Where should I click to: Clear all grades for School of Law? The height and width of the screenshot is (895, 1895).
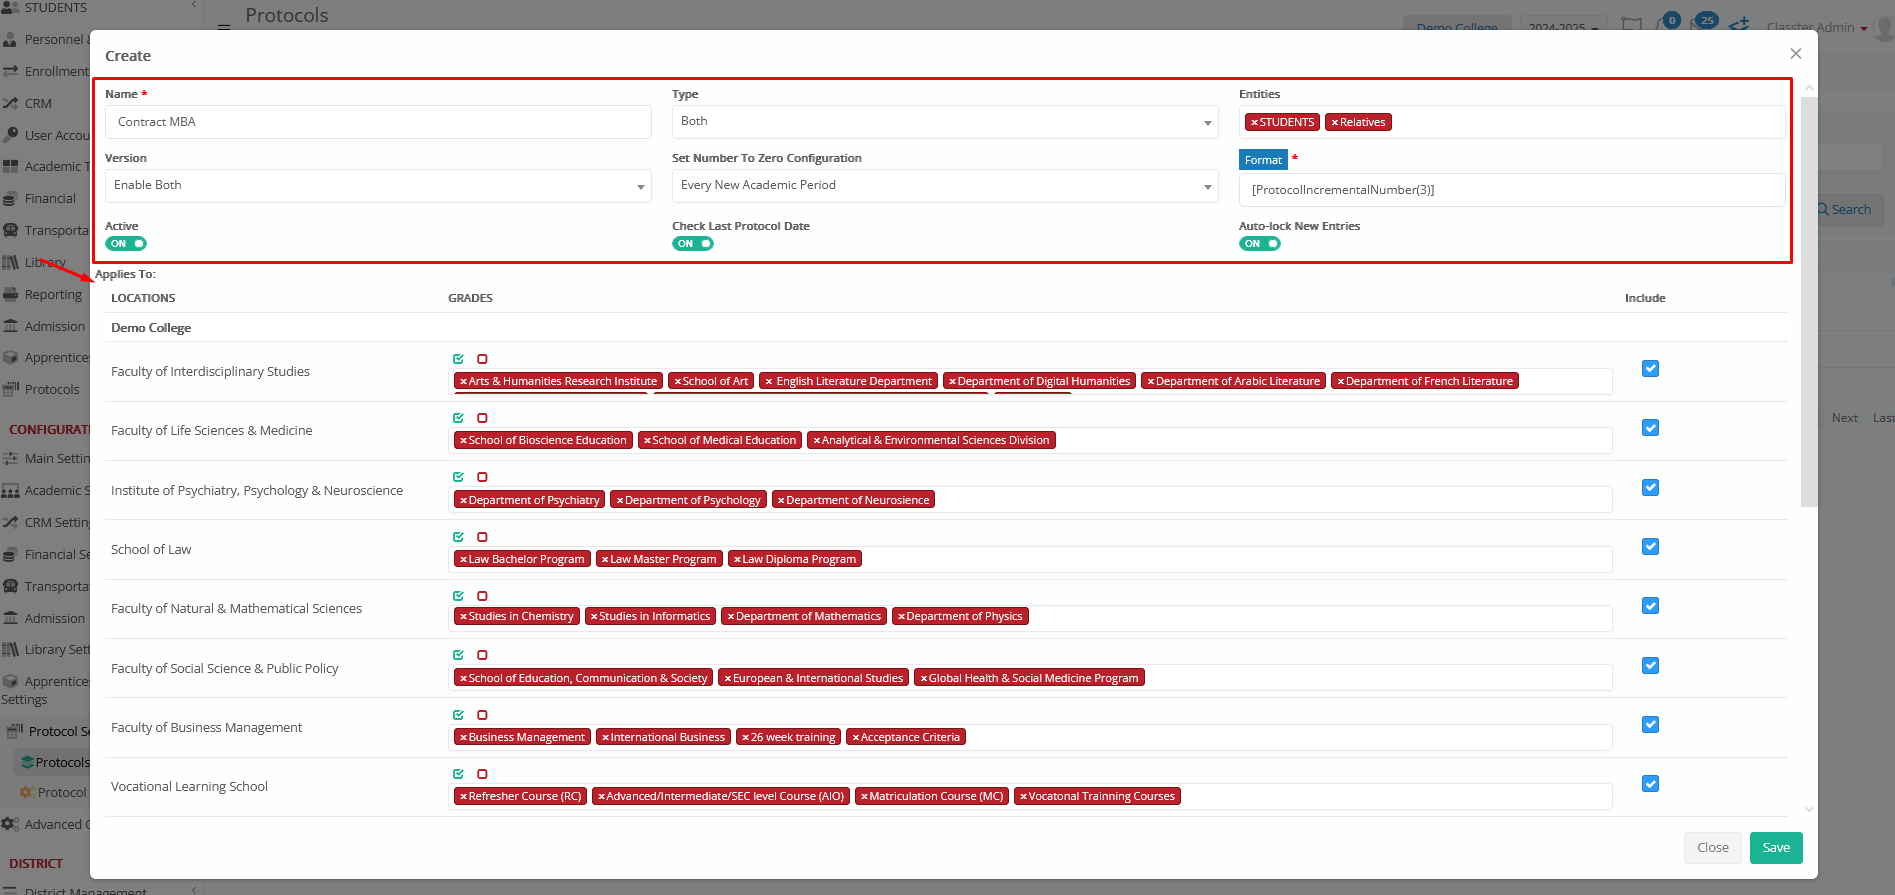tap(482, 537)
